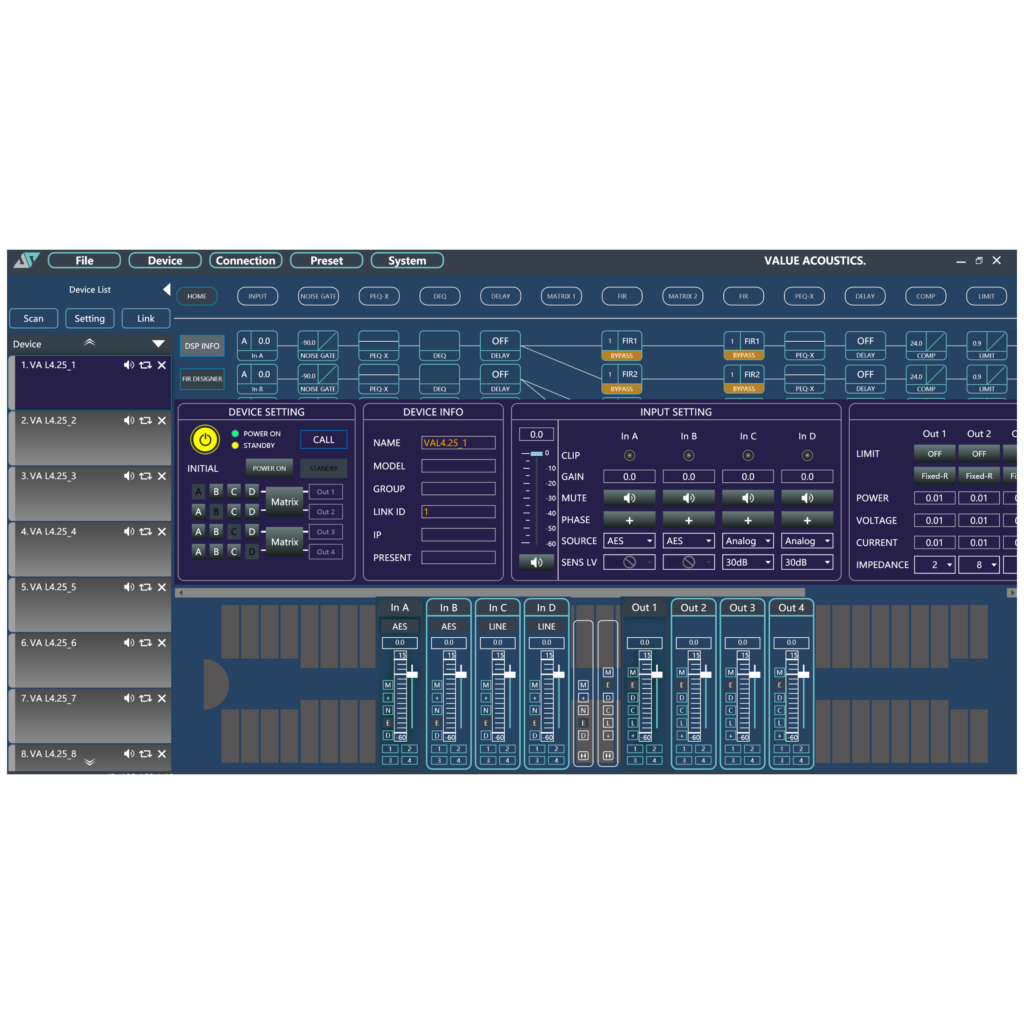This screenshot has height=1024, width=1024.
Task: Click the In B channel fader handle
Action: point(461,674)
